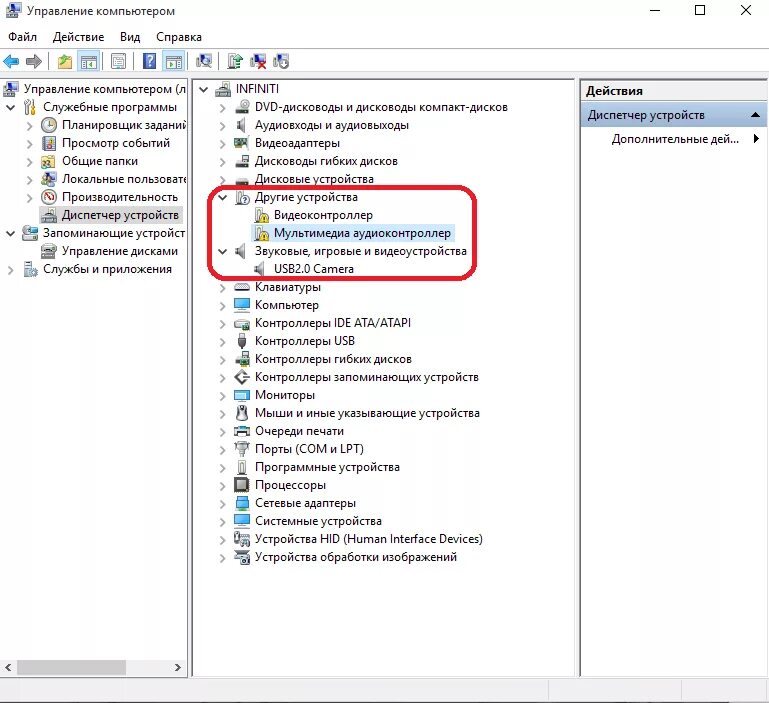The width and height of the screenshot is (769, 703).
Task: Click the Update driver toolbar icon
Action: (235, 61)
